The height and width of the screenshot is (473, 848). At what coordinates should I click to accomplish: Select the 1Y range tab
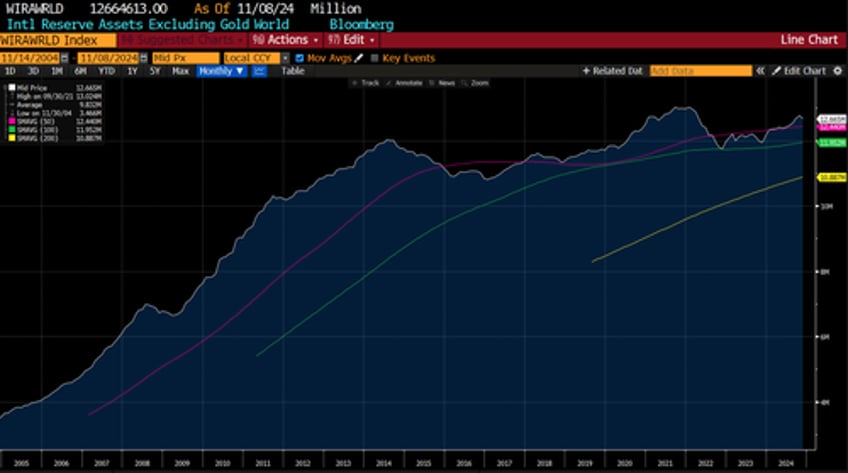click(132, 71)
